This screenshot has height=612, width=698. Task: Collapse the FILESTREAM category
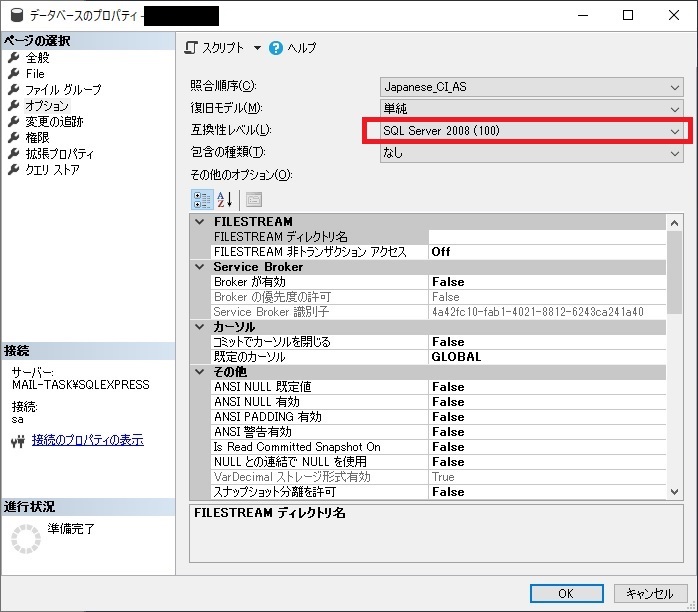[x=199, y=222]
